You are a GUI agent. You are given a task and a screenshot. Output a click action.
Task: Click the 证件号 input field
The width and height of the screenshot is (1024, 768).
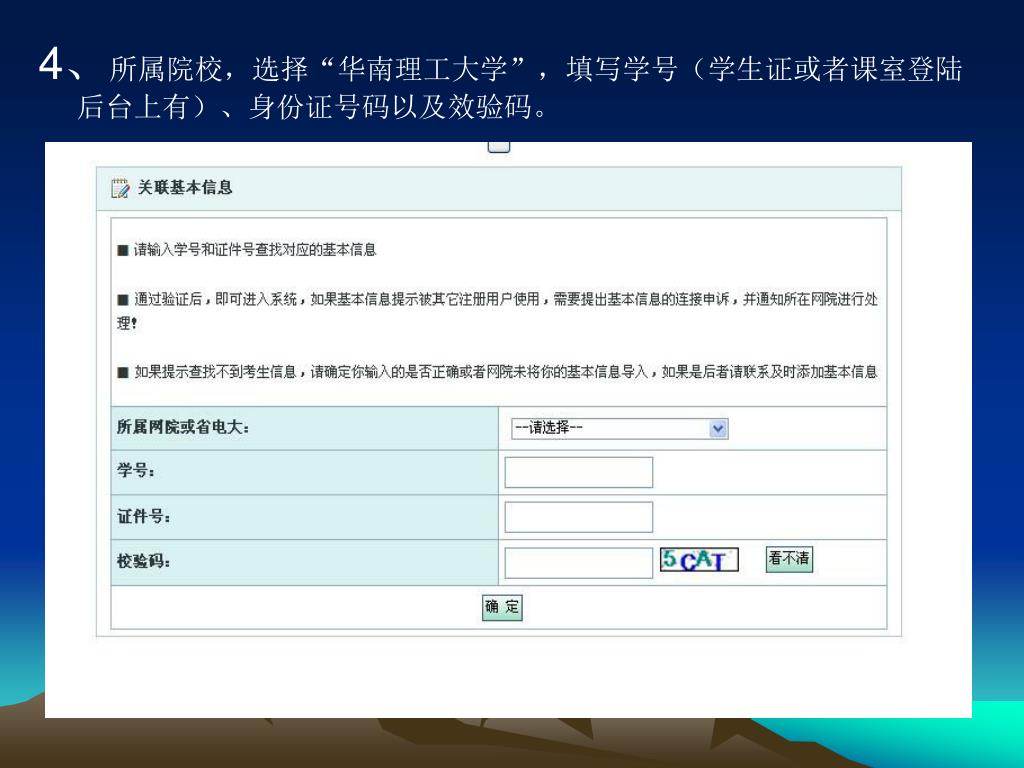click(579, 517)
